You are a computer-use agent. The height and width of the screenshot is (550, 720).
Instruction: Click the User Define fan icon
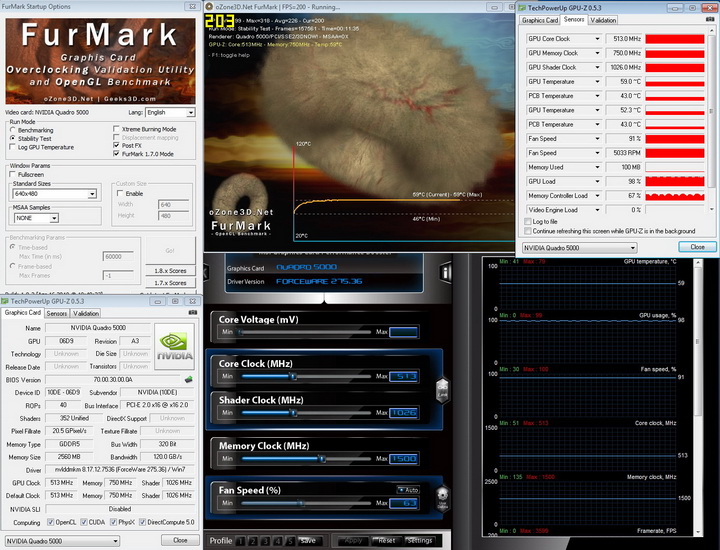[x=443, y=499]
